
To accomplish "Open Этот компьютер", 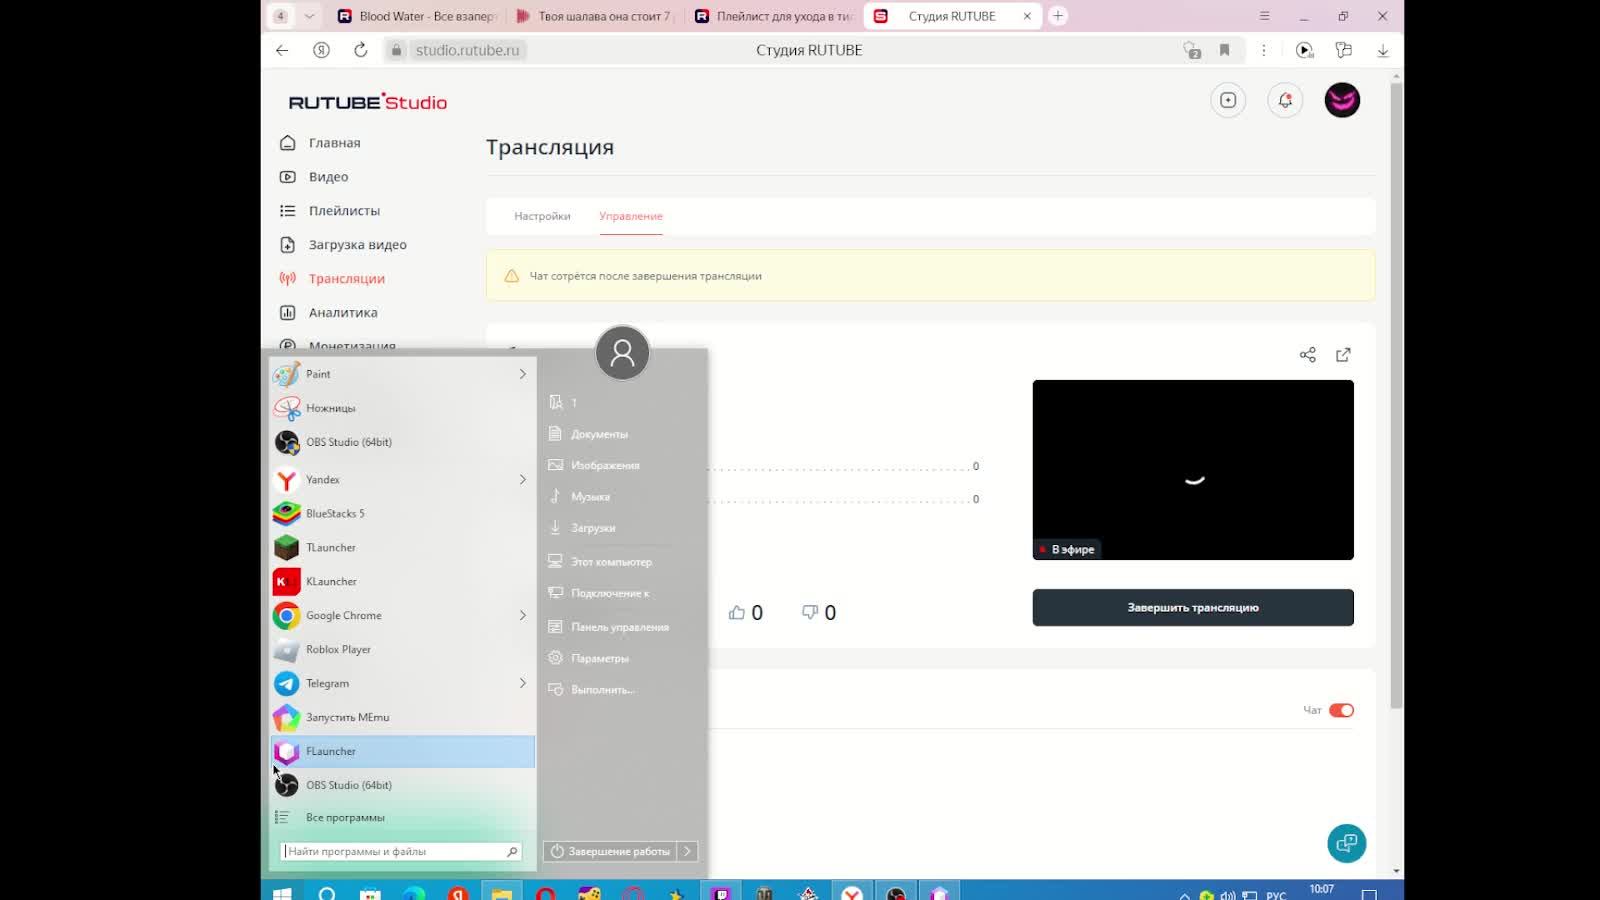I will tap(610, 562).
